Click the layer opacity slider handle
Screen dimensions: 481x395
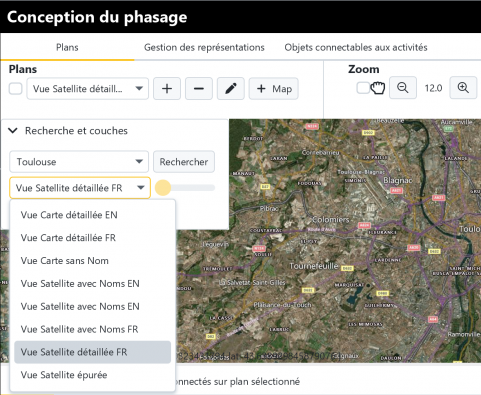[x=163, y=188]
